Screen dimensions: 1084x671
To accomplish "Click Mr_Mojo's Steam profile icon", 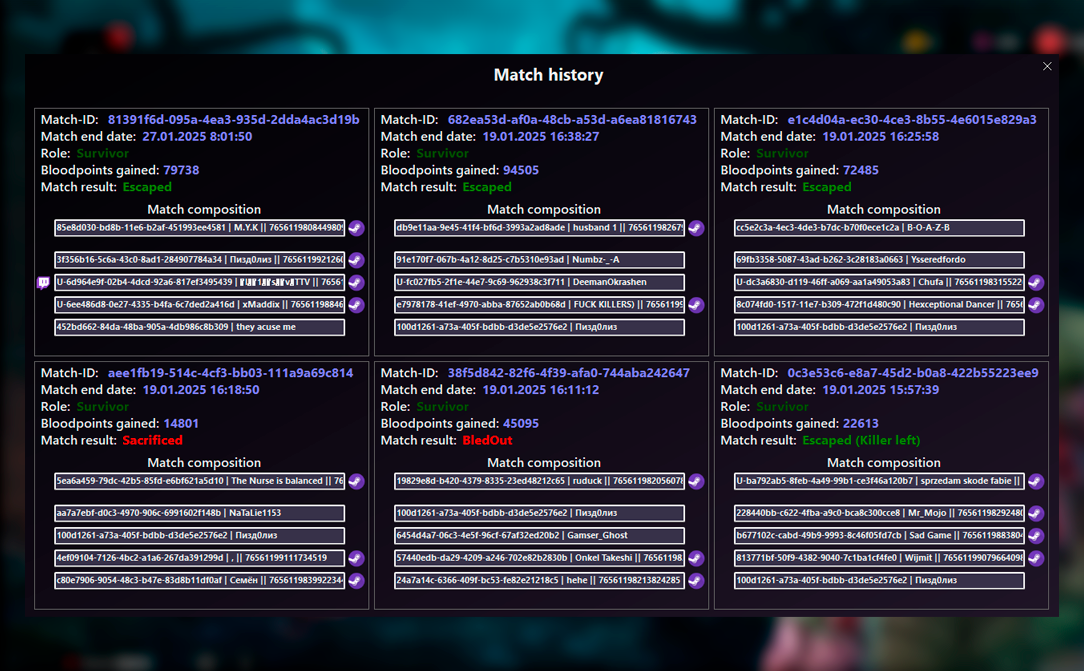I will coord(1036,513).
